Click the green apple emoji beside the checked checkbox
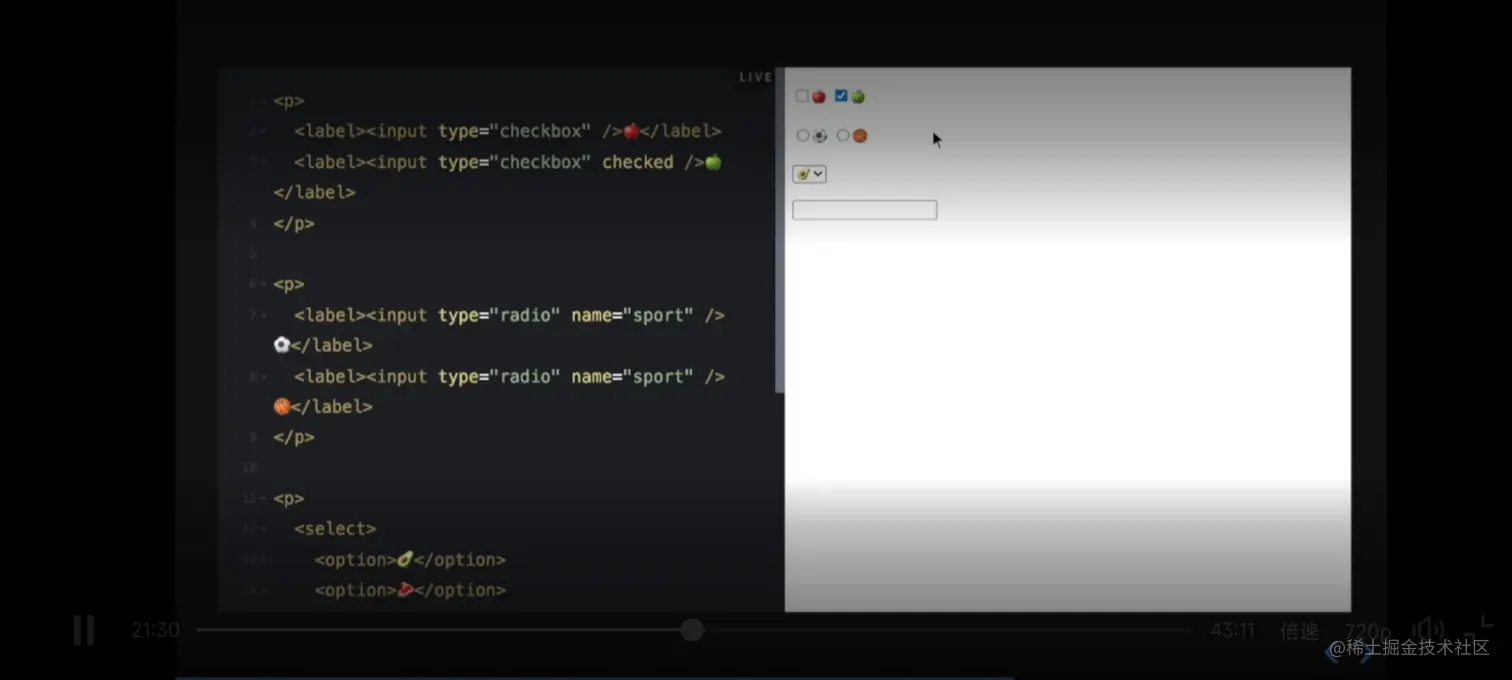This screenshot has width=1512, height=680. coord(857,96)
